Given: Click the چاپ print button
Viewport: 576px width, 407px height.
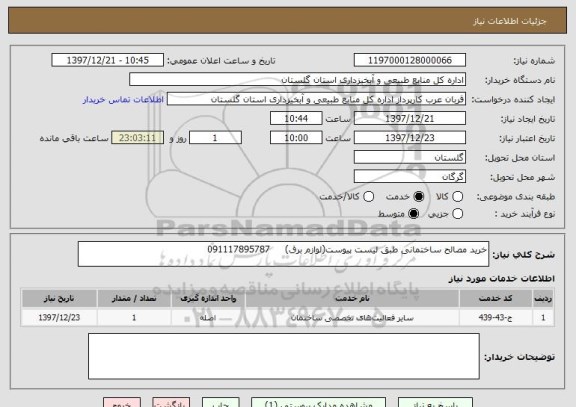Looking at the screenshot, I should (221, 402).
